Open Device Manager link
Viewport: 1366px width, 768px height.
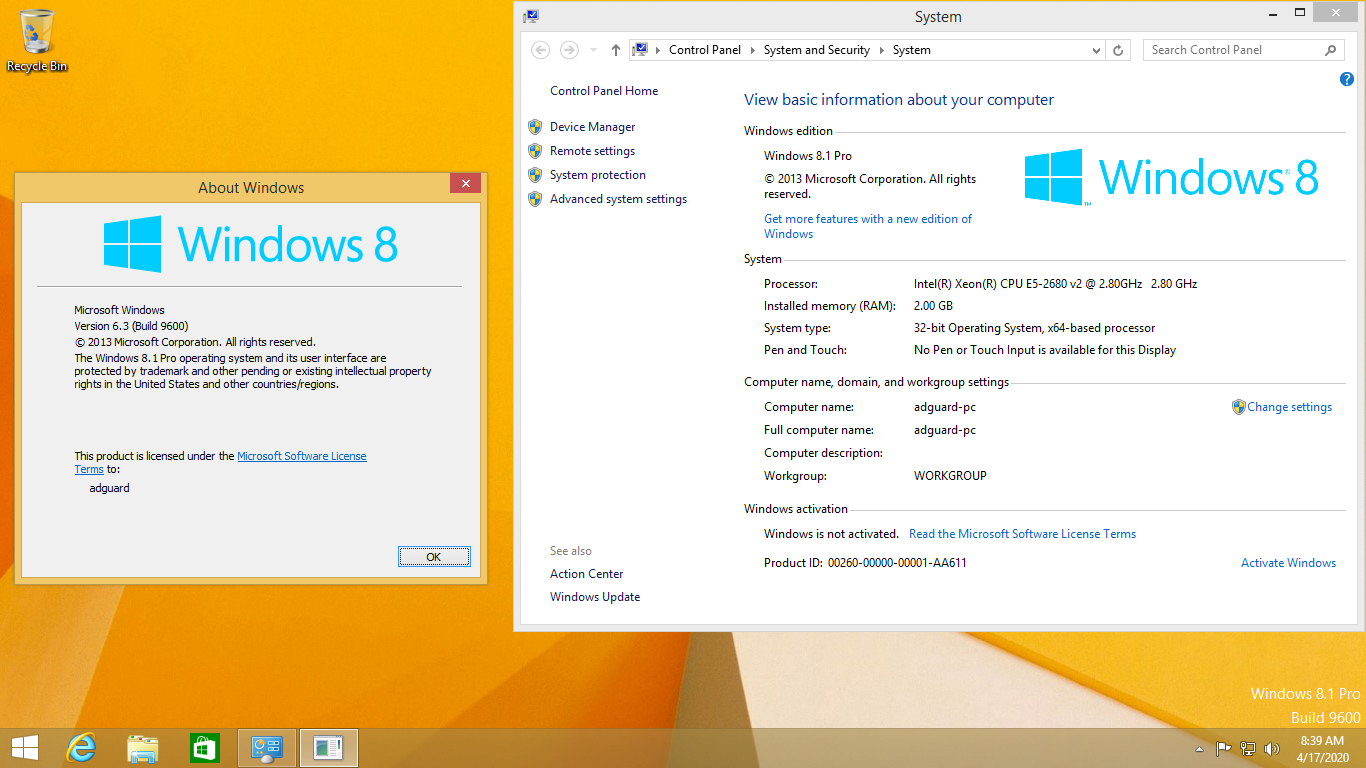(x=592, y=127)
